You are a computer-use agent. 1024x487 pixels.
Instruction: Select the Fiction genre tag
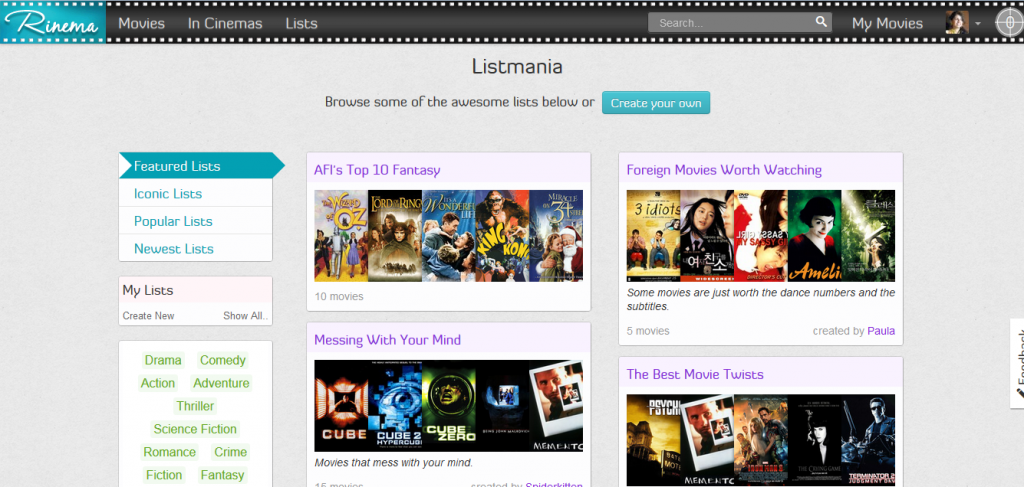pyautogui.click(x=164, y=475)
